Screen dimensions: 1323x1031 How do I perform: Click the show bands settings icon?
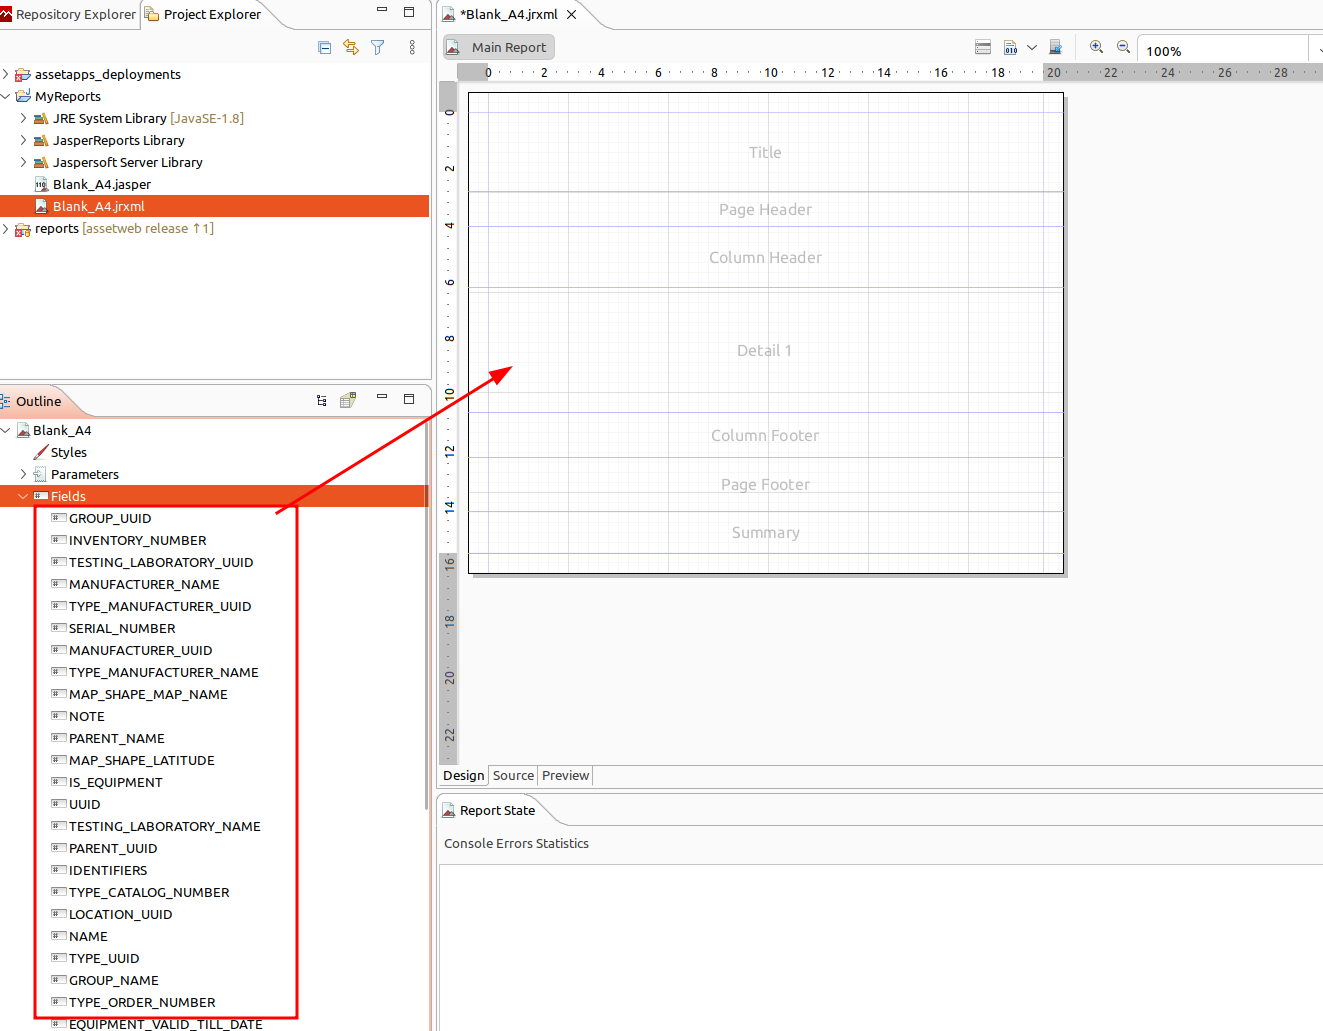tap(983, 47)
